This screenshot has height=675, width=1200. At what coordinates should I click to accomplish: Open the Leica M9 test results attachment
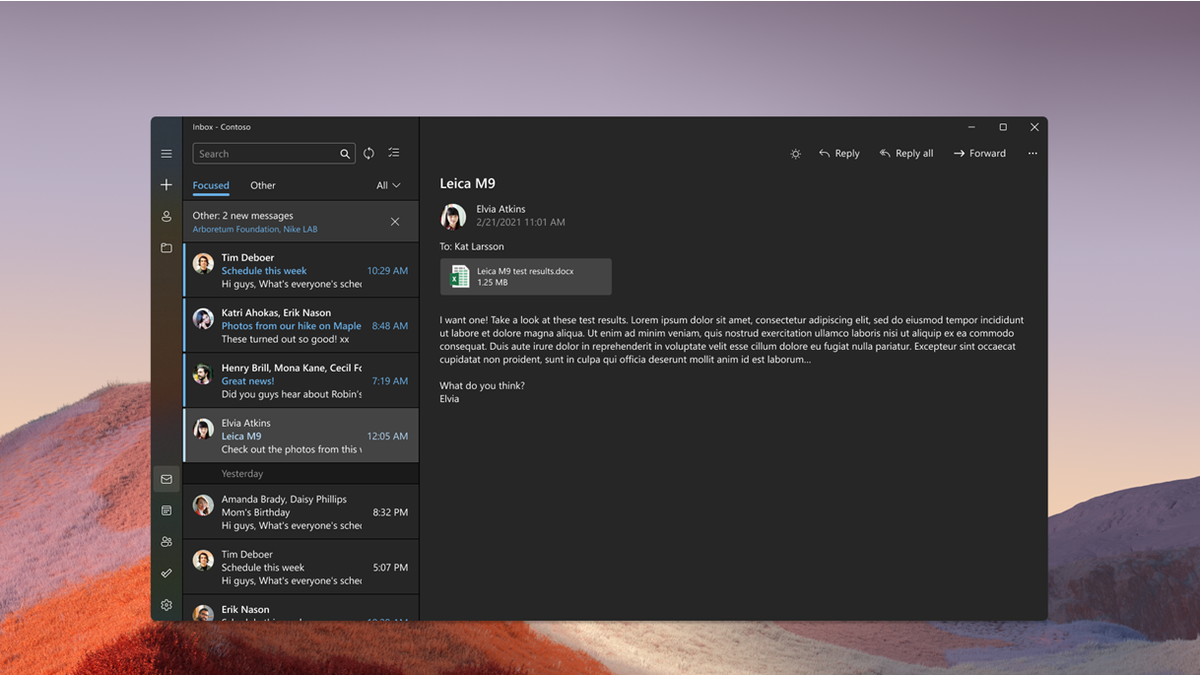(525, 276)
